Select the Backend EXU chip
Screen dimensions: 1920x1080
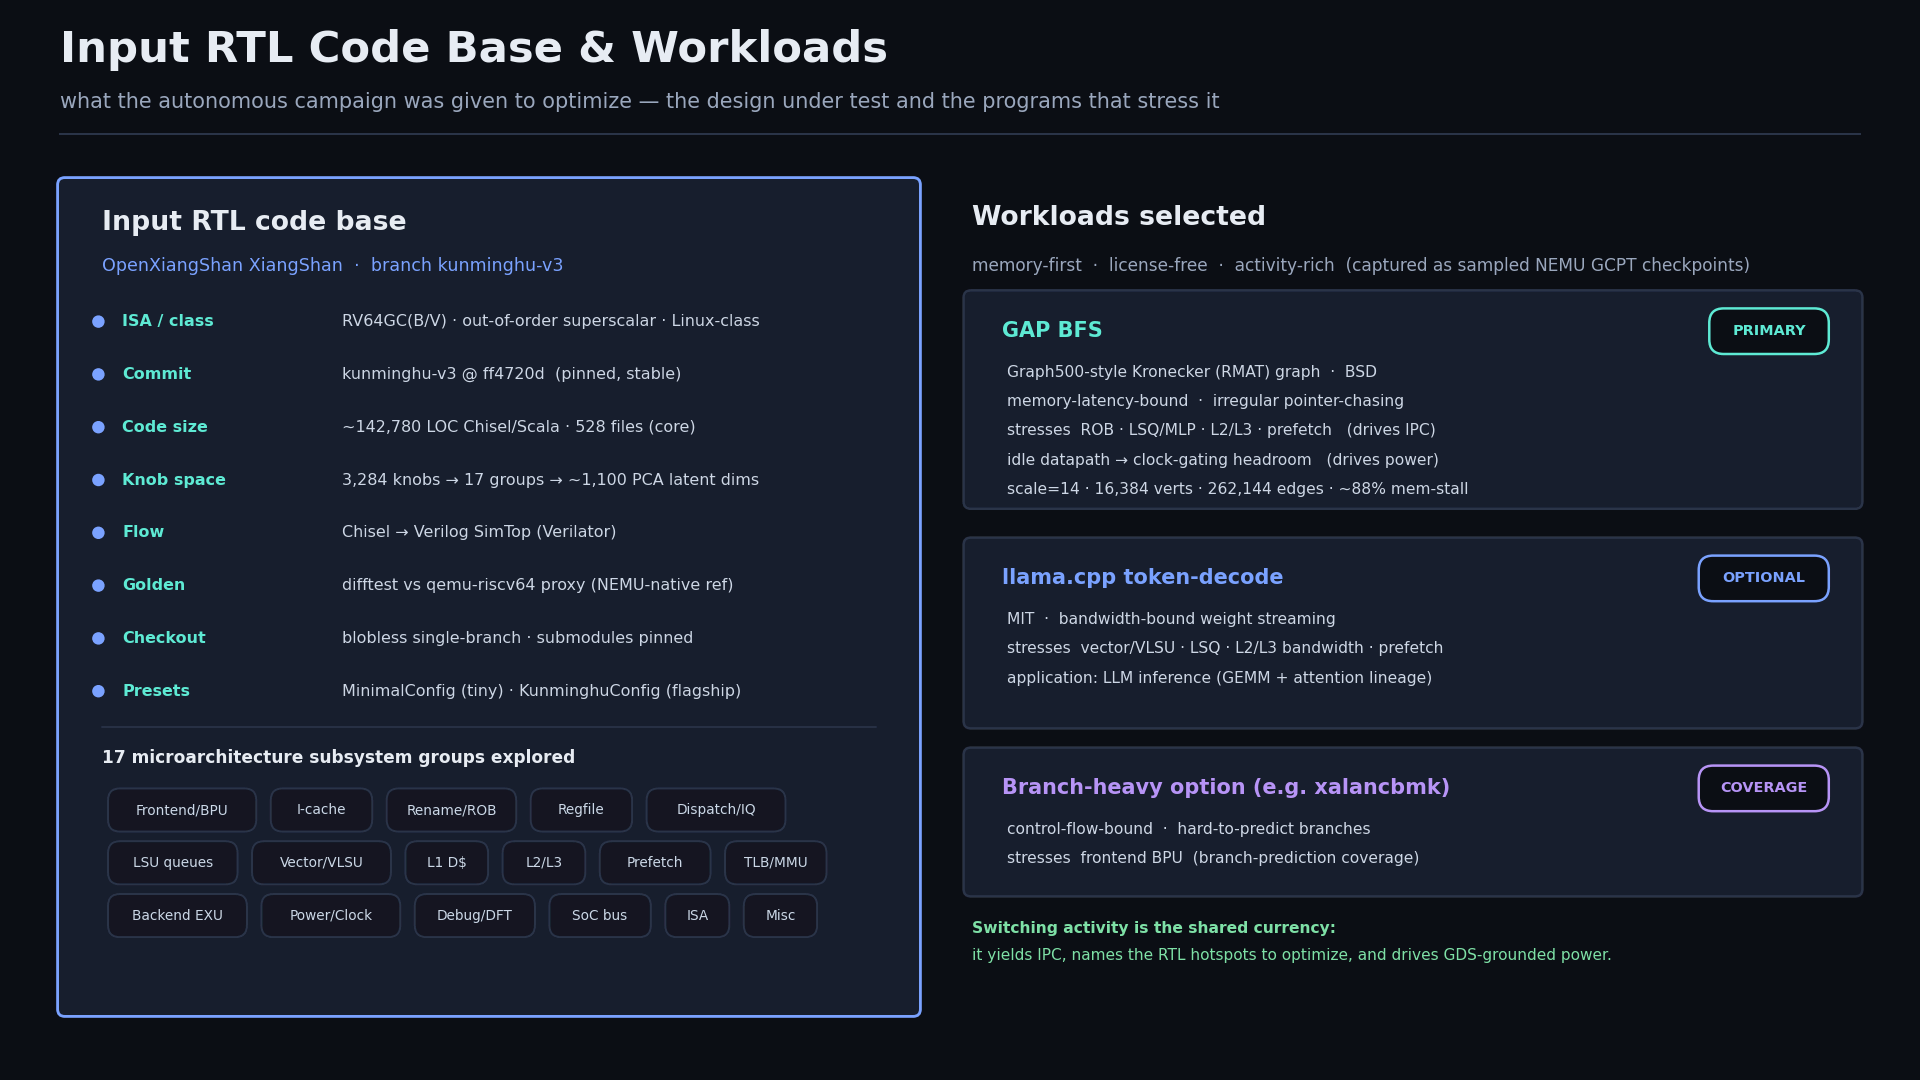click(177, 916)
